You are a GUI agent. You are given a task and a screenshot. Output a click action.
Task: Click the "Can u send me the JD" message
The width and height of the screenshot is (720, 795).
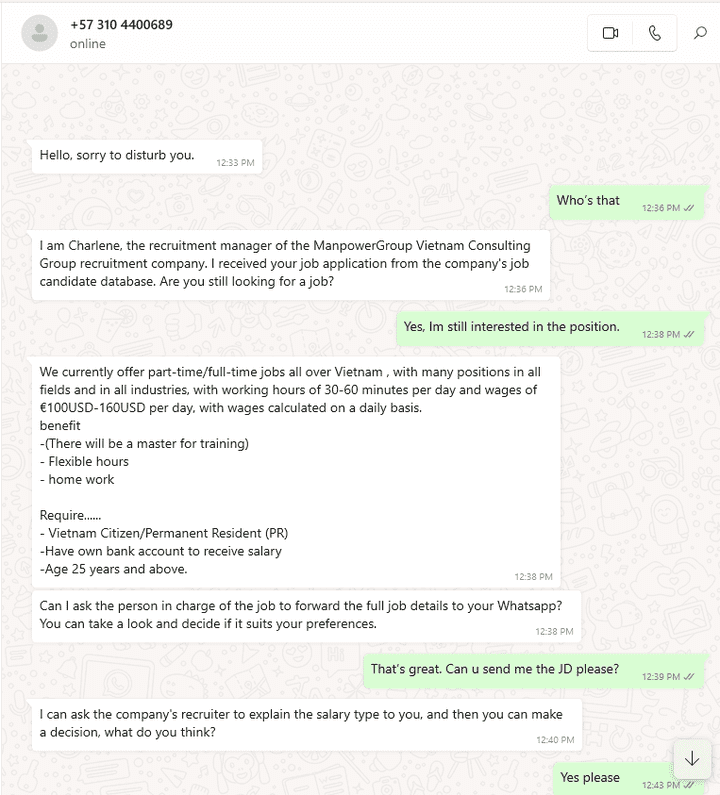(495, 670)
